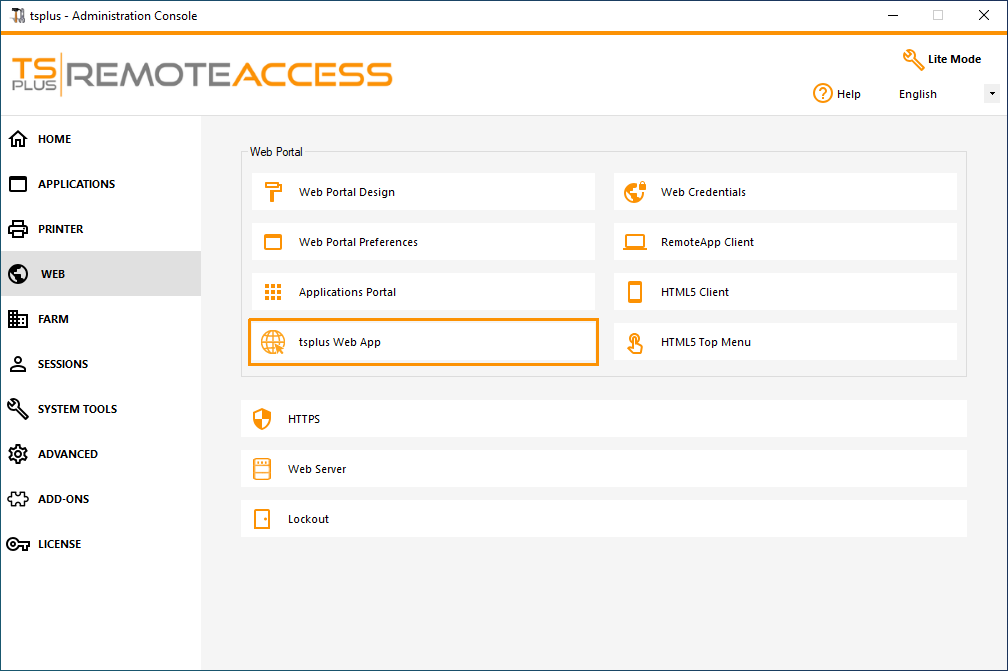Switch to Lite Mode

tap(941, 59)
